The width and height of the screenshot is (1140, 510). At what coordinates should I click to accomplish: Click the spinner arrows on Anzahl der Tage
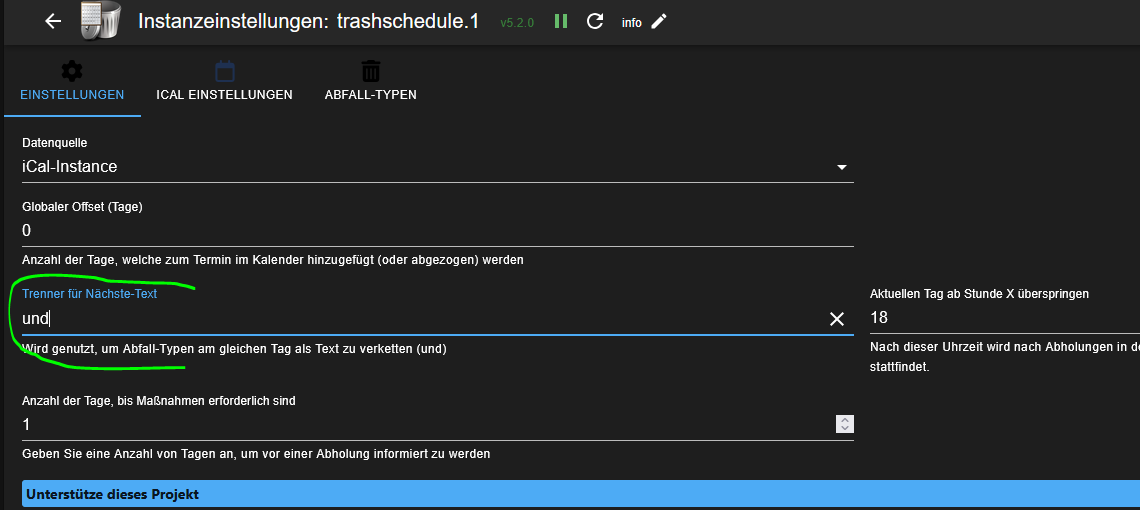click(x=844, y=424)
